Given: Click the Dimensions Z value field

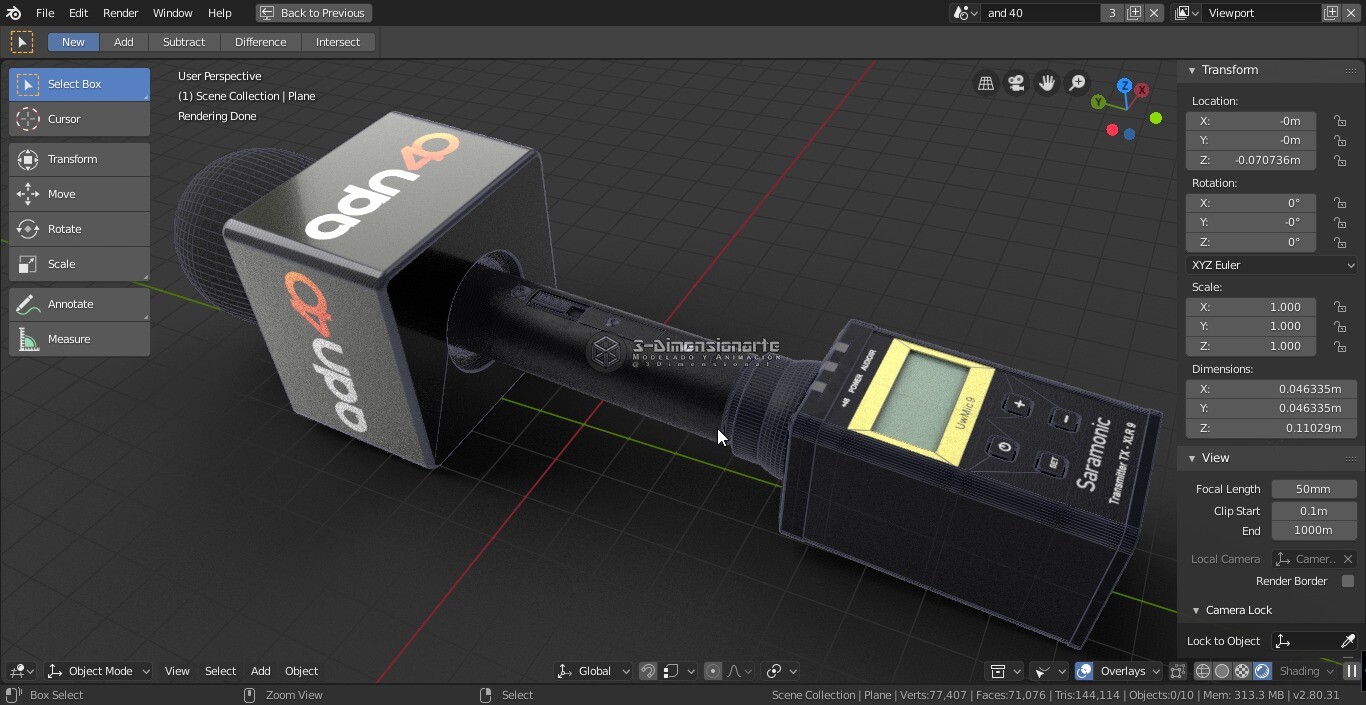Looking at the screenshot, I should tap(1271, 428).
